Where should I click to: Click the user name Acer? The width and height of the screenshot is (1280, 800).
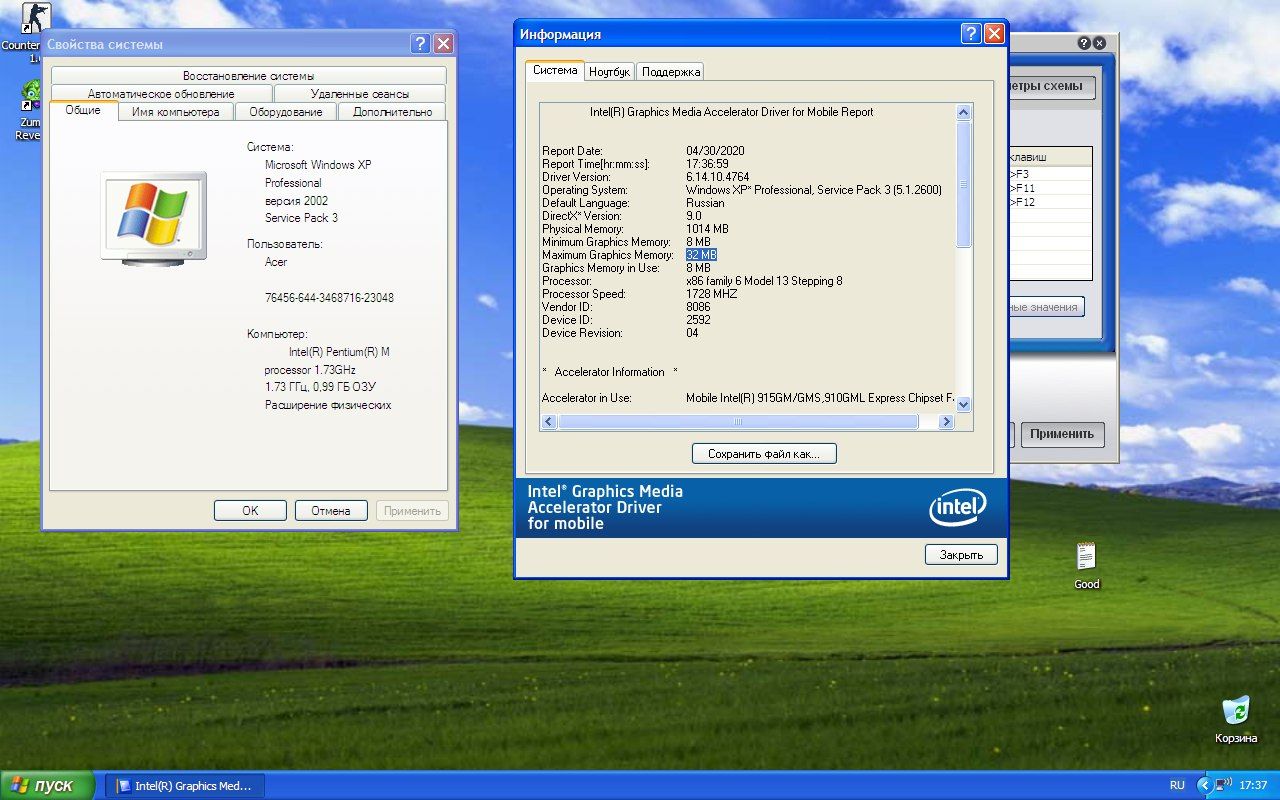pos(276,262)
